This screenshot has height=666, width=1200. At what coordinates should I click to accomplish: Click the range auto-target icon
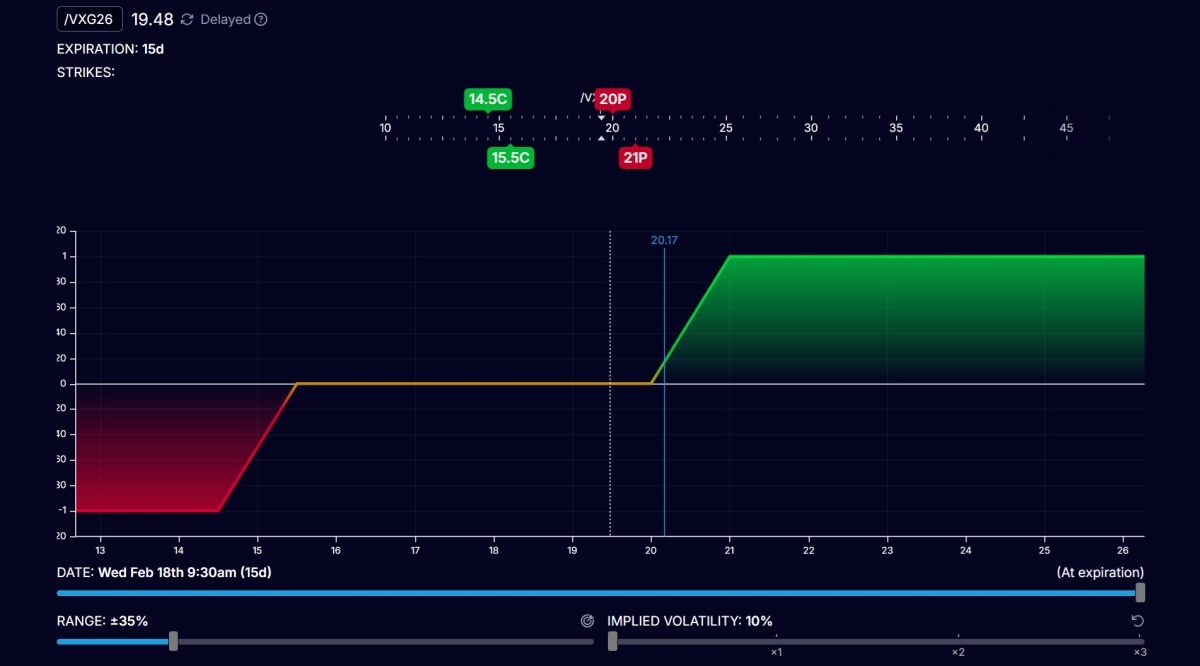(587, 621)
